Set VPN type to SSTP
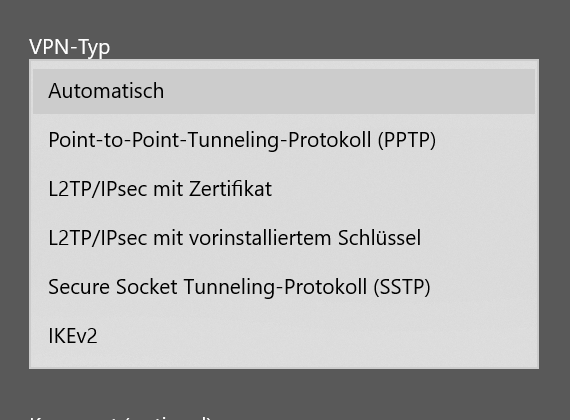Viewport: 570px width, 420px height. click(284, 287)
